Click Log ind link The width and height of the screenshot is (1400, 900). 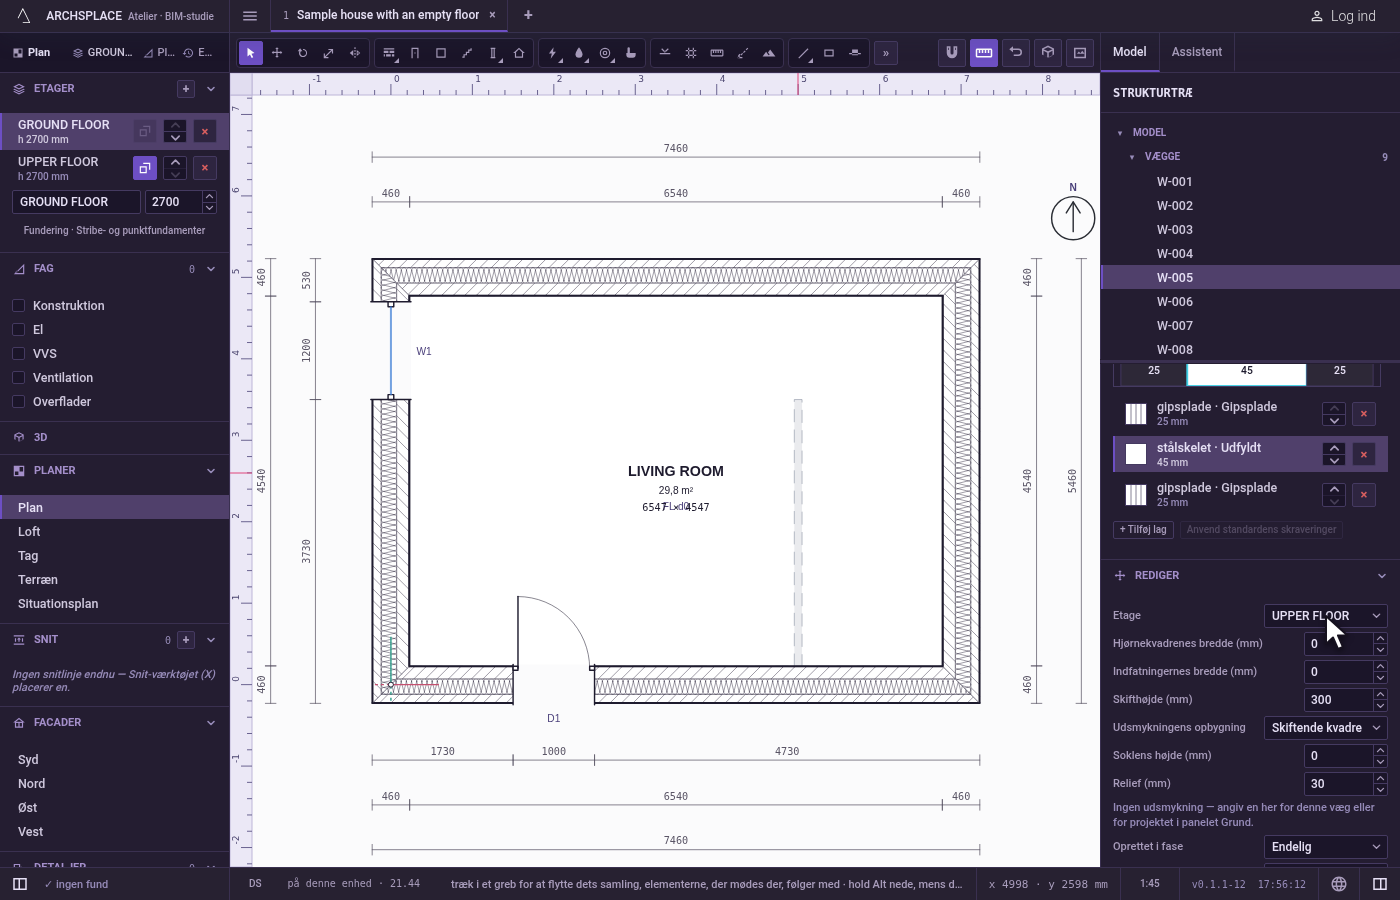pos(1343,16)
